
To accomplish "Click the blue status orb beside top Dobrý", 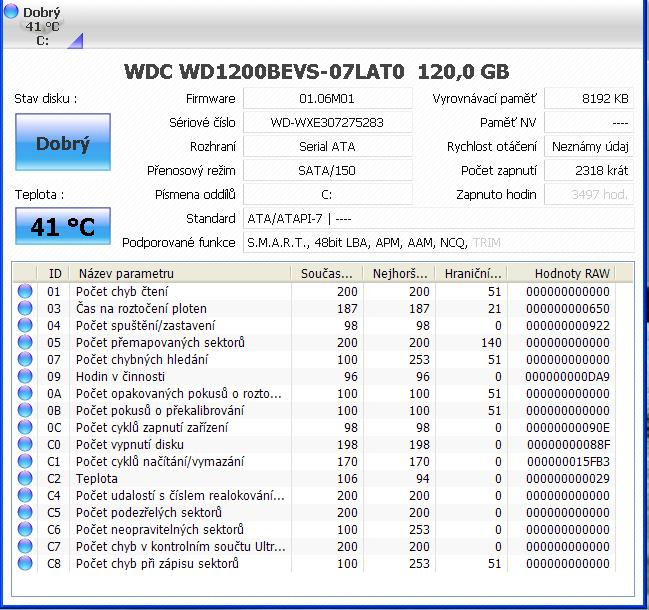I will 11,11.
